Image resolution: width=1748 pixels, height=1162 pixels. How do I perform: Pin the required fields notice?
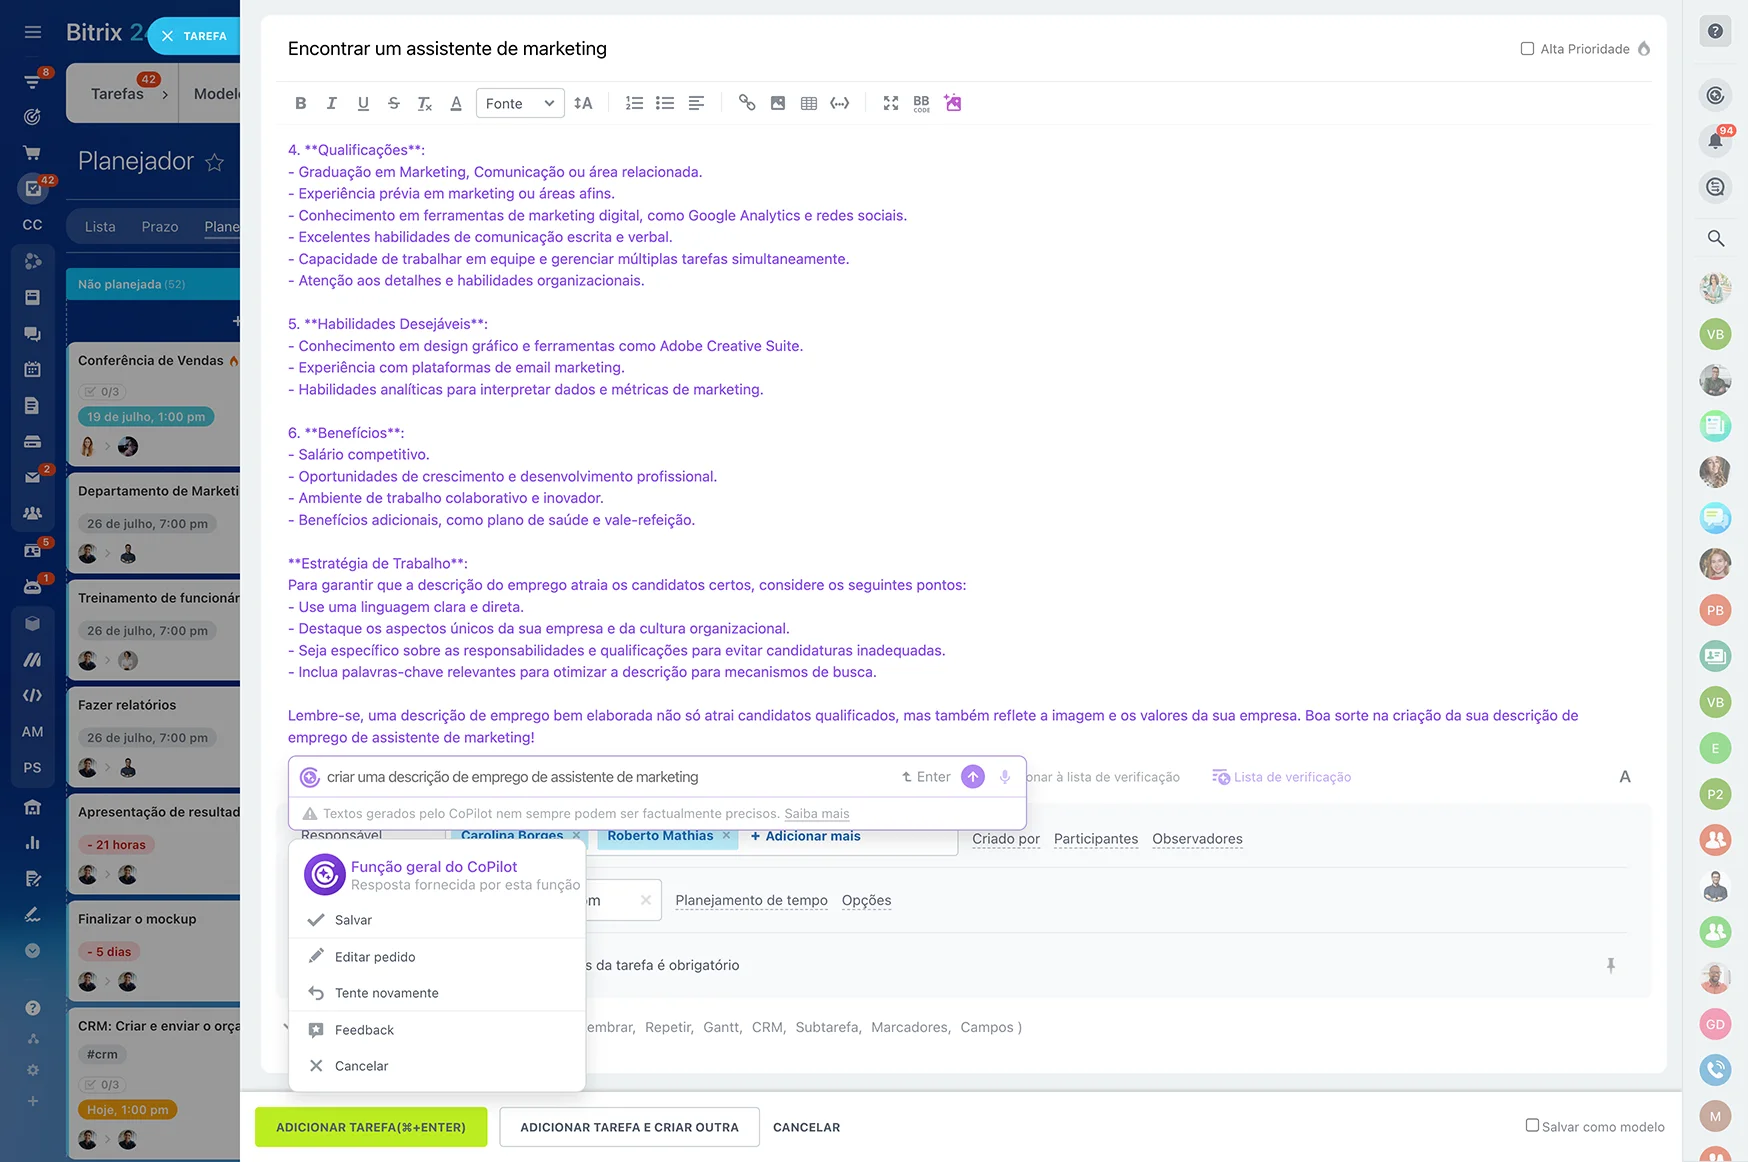(x=1611, y=965)
